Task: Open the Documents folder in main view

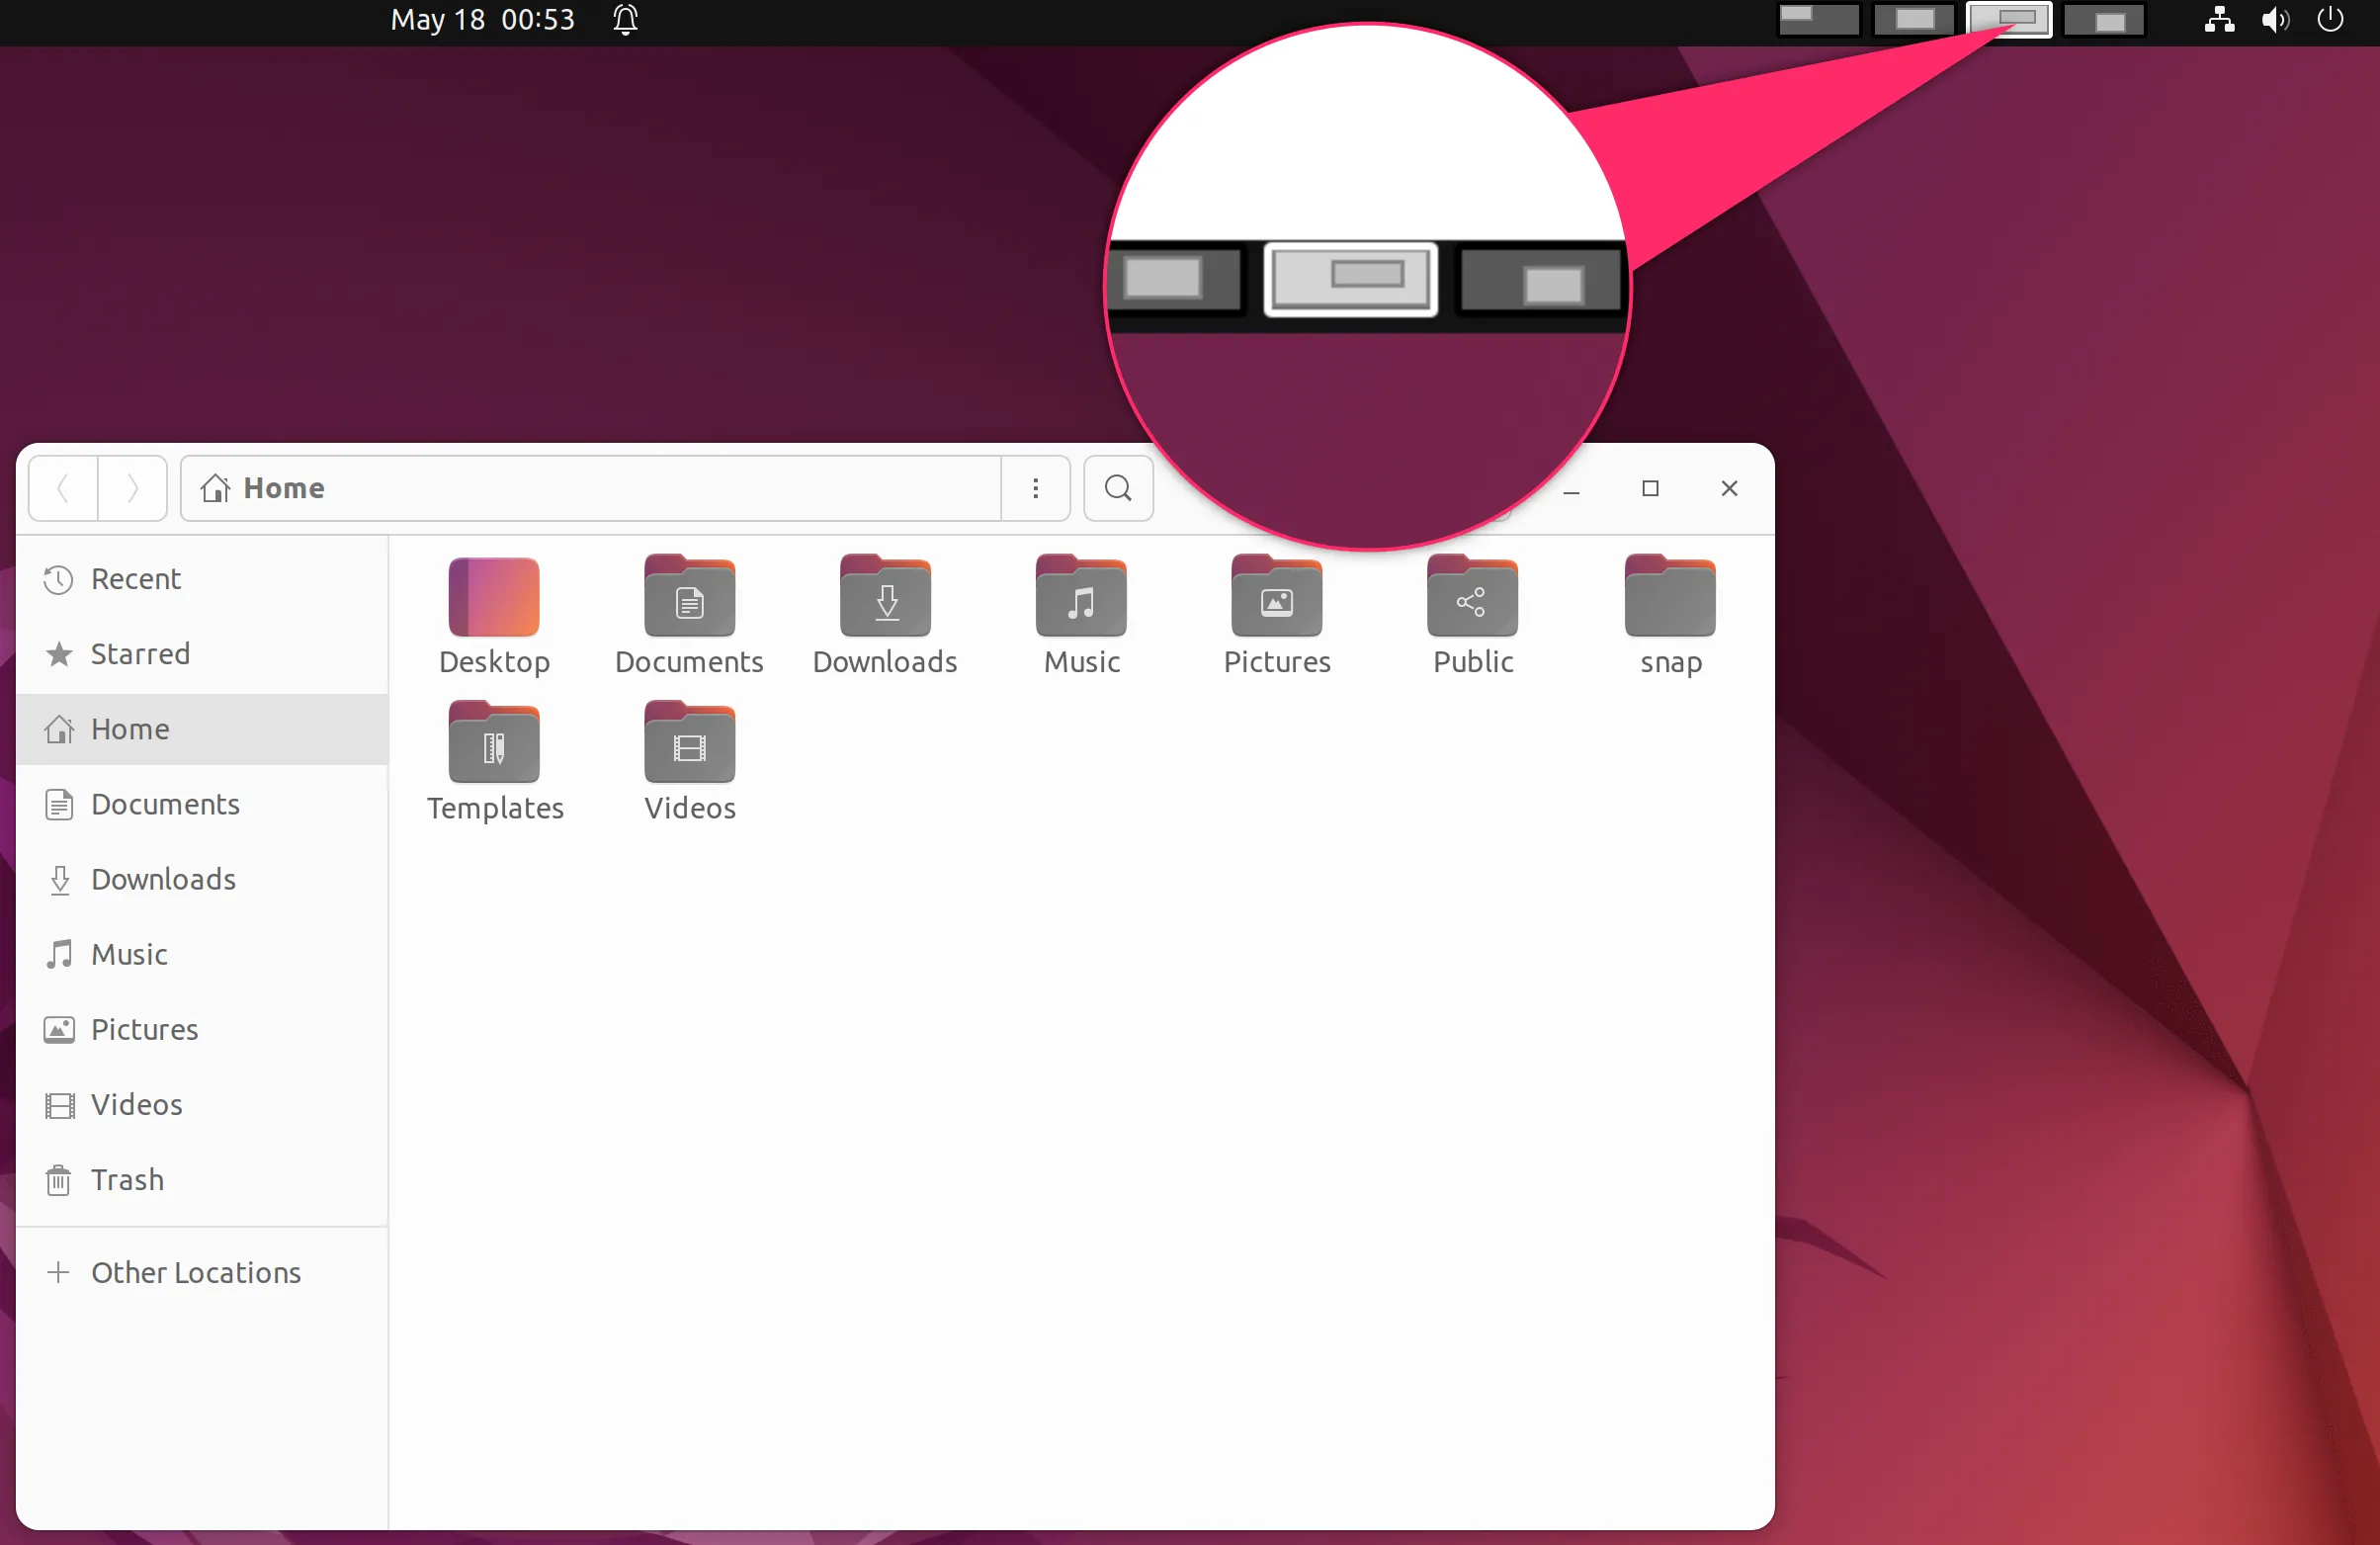Action: point(689,600)
